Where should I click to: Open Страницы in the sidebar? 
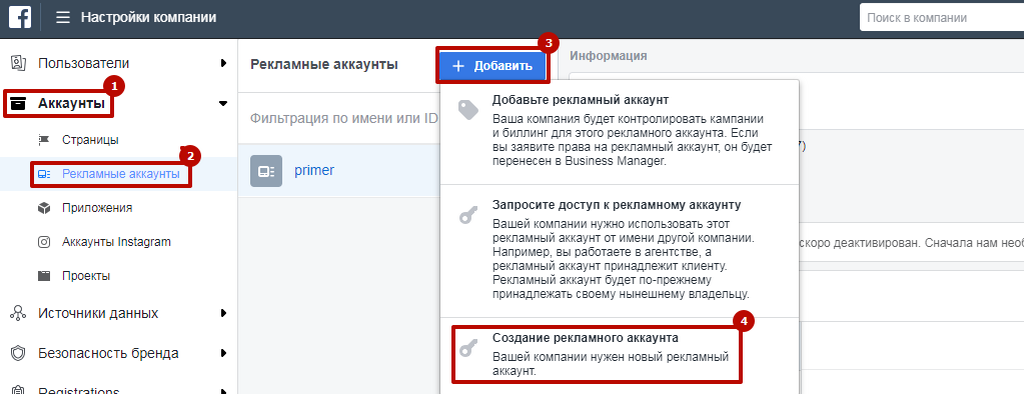(90, 140)
